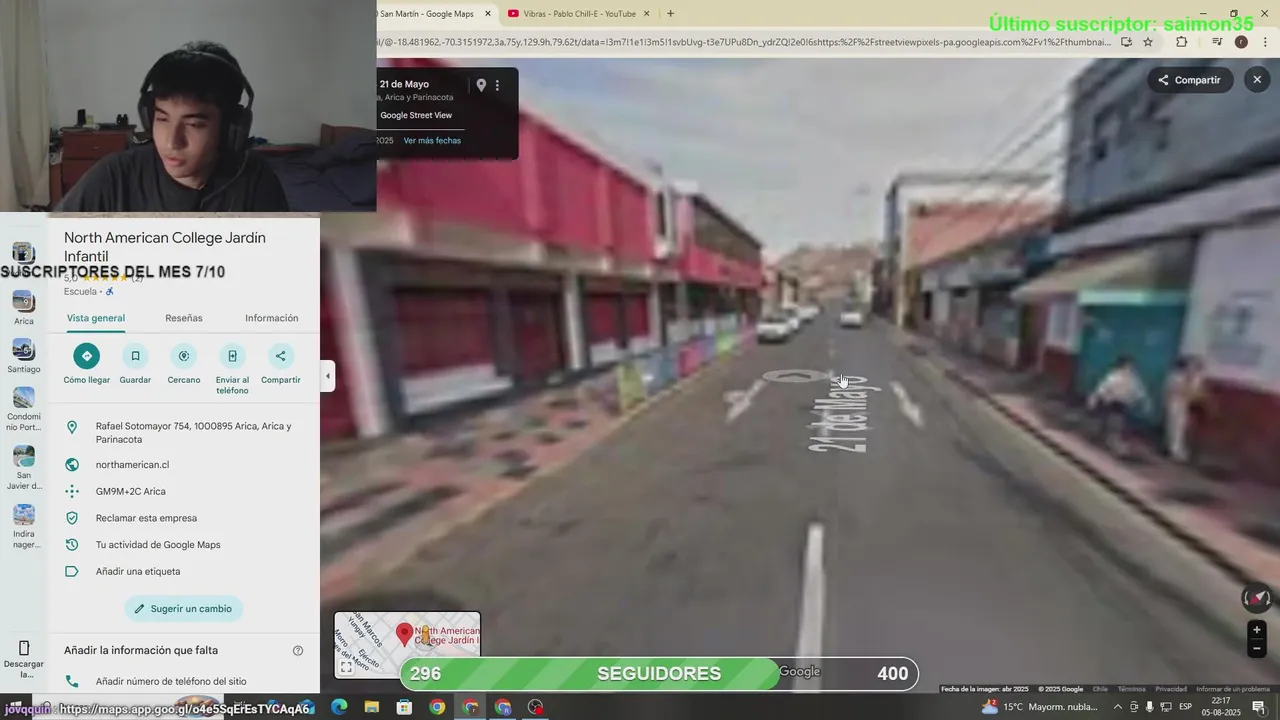The height and width of the screenshot is (720, 1280).
Task: Open Arica recent item in sidebar
Action: [x=24, y=309]
